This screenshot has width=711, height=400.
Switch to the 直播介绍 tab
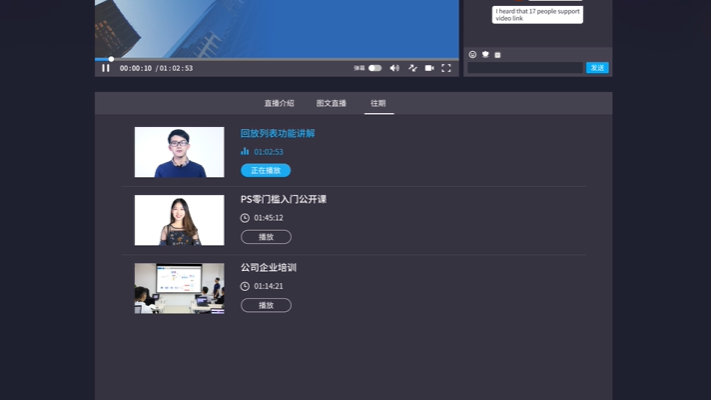279,103
